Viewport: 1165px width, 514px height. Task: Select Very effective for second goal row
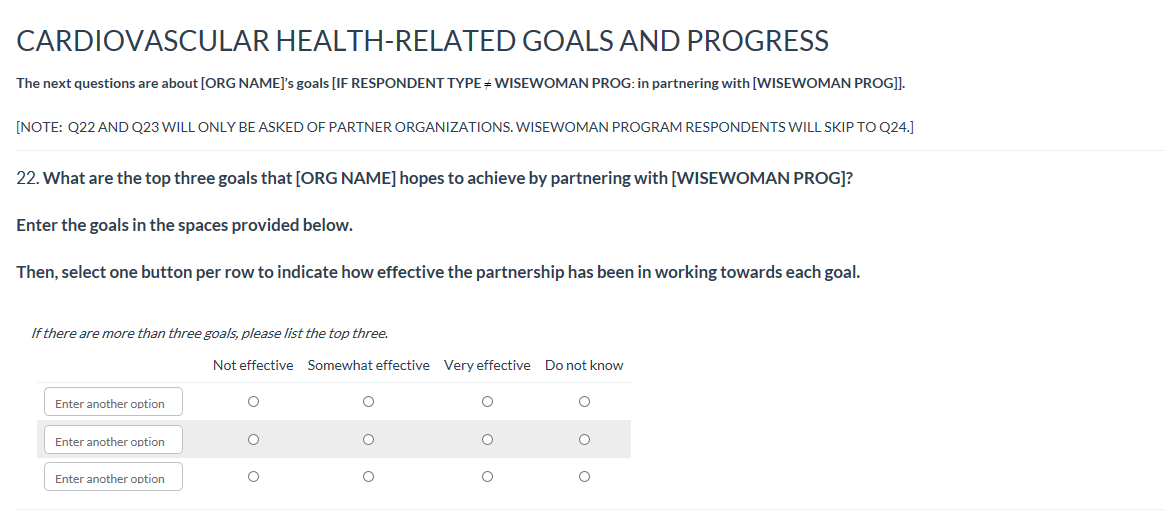point(487,439)
